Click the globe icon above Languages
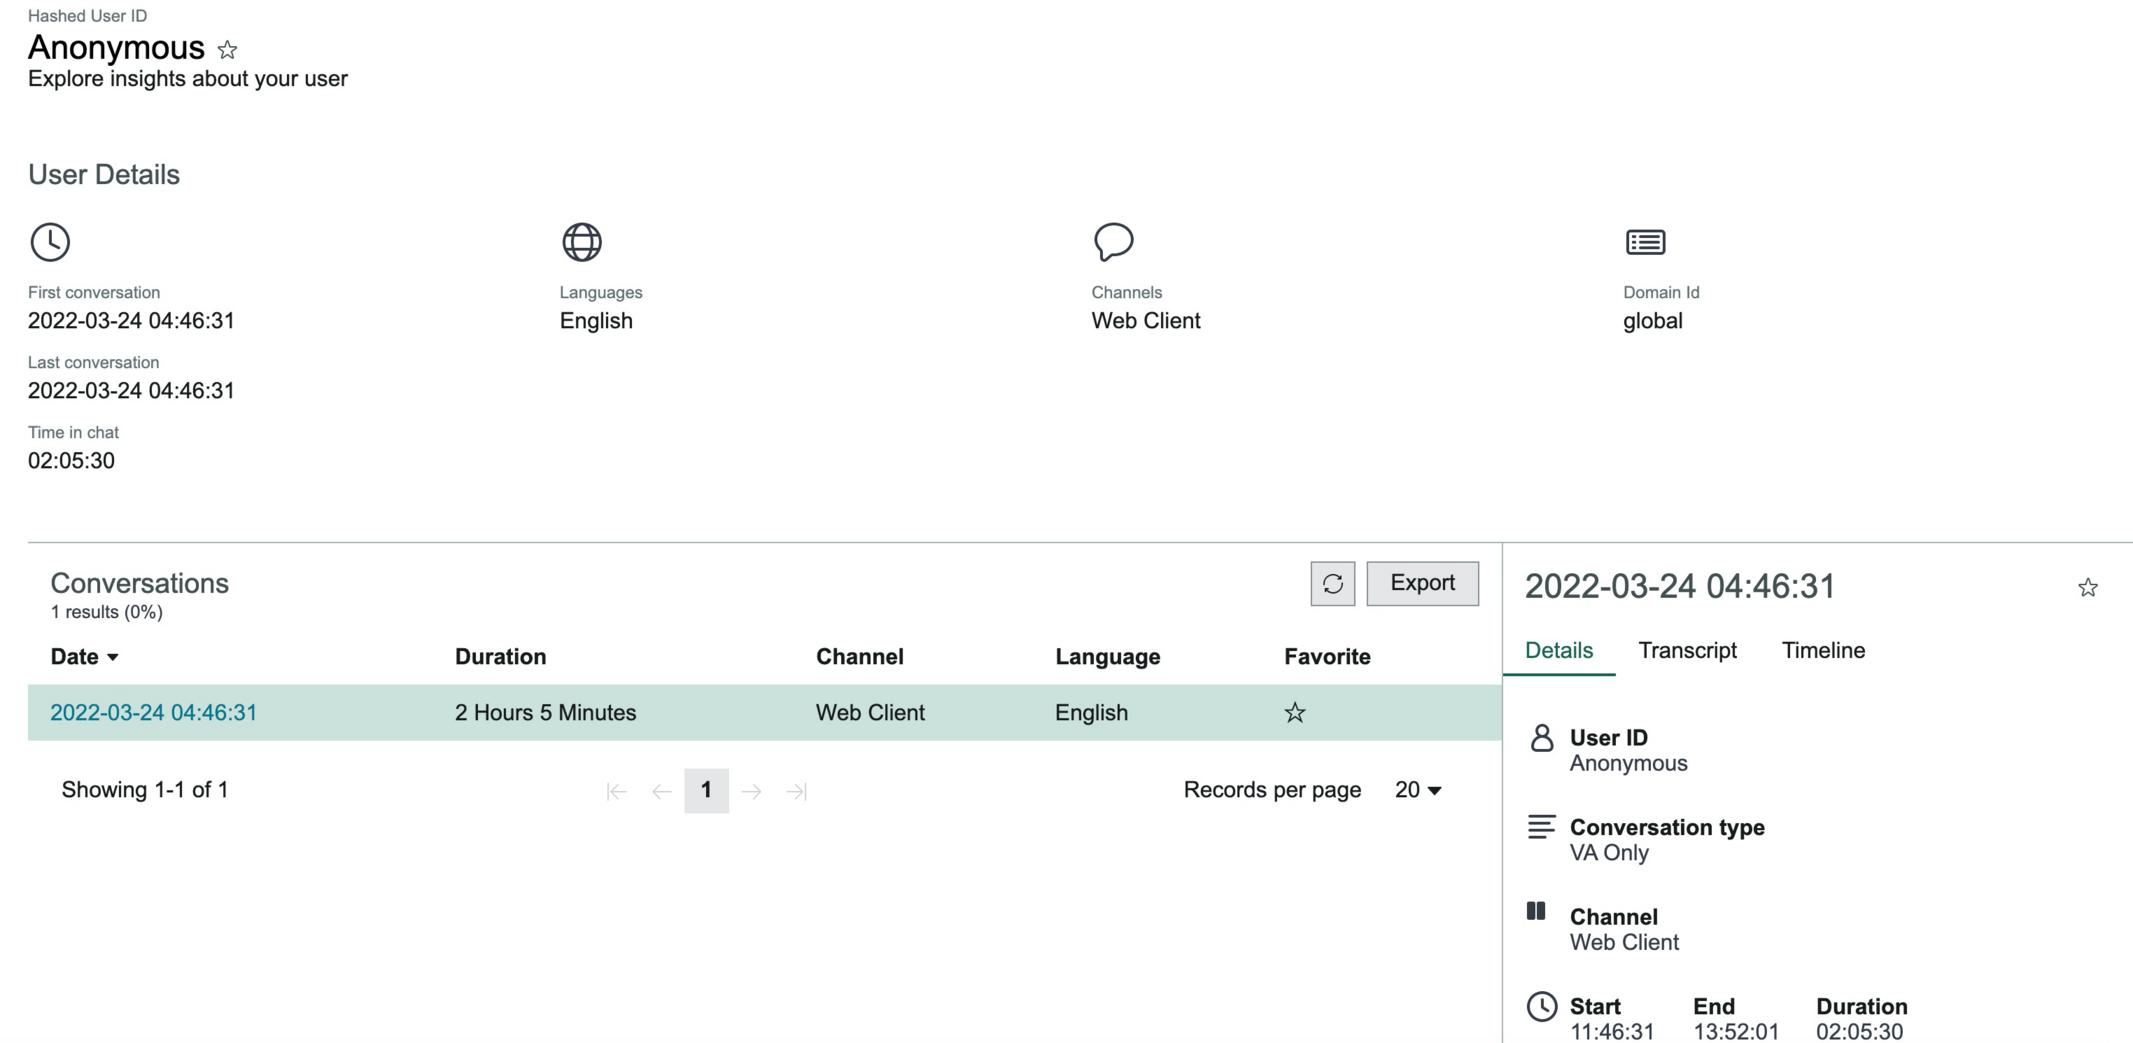Screen dimensions: 2133x1043 point(582,242)
